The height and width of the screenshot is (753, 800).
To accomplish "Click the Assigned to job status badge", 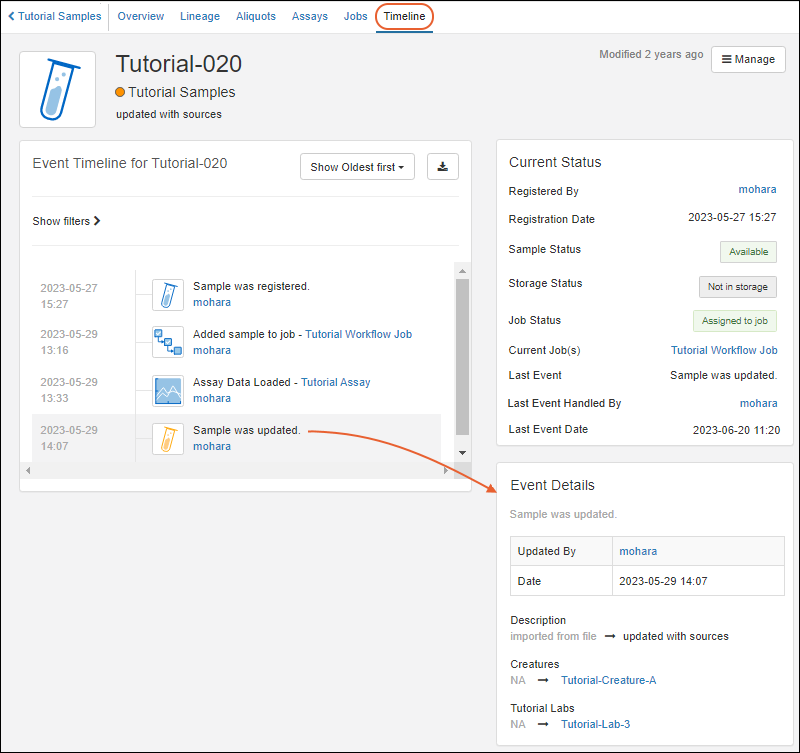I will [734, 321].
